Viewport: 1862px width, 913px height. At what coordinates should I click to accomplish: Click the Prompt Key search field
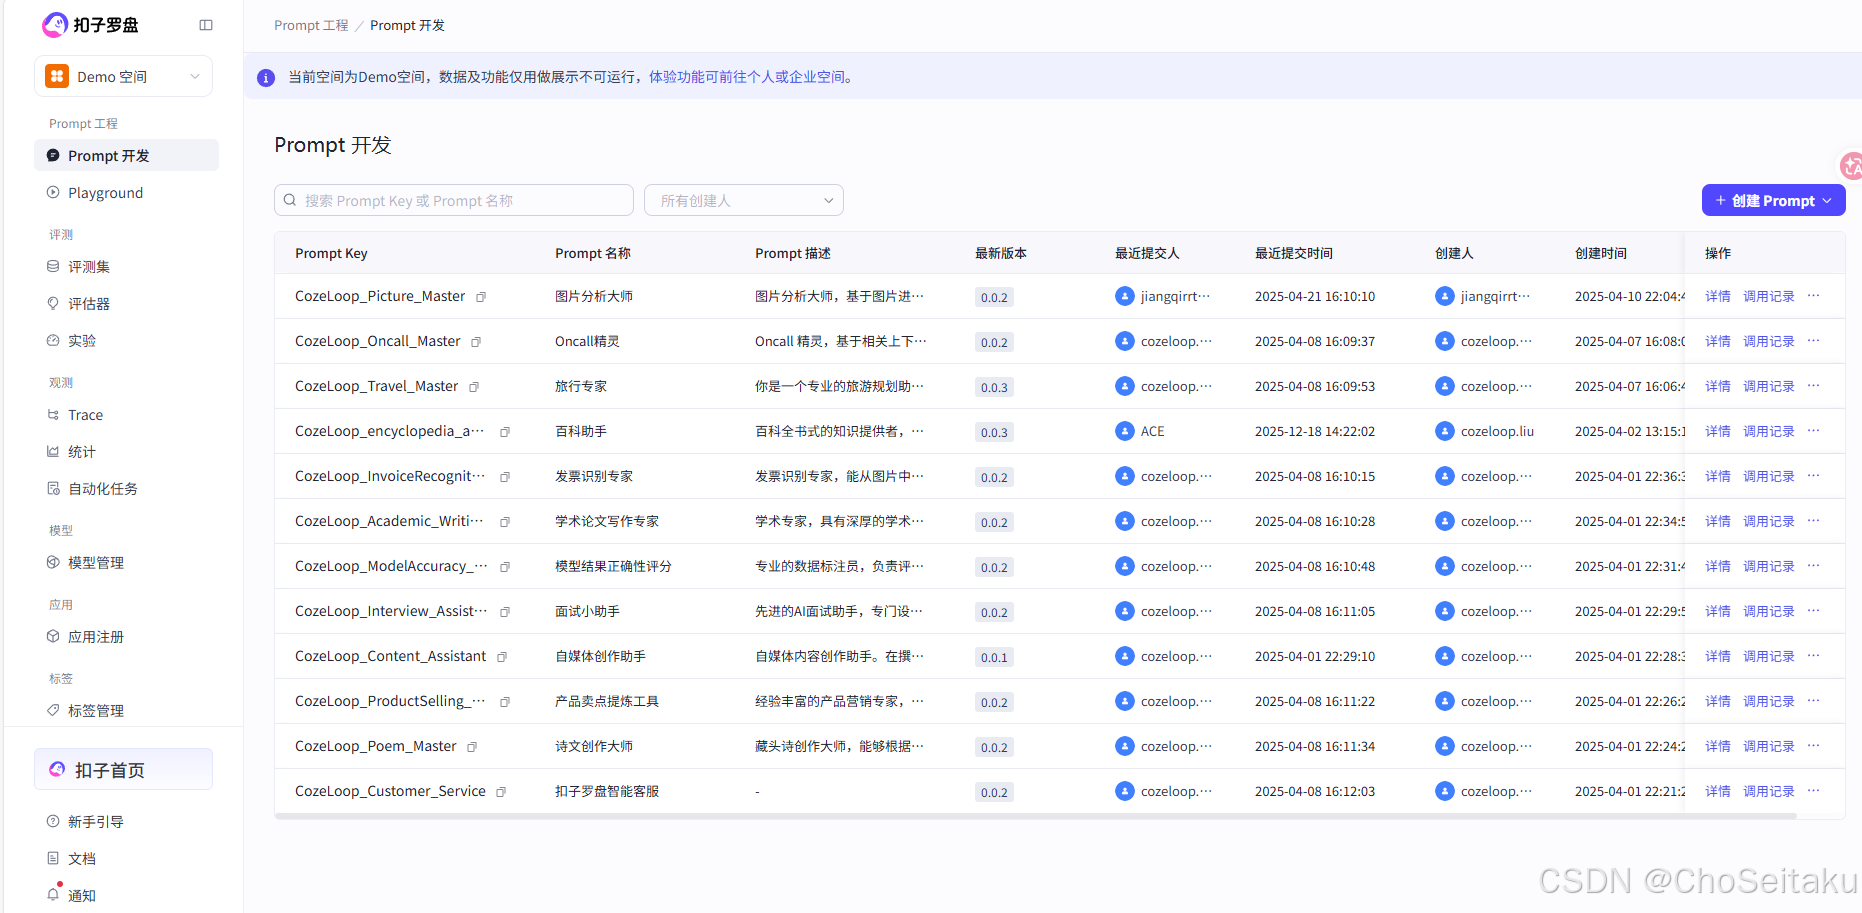(454, 200)
